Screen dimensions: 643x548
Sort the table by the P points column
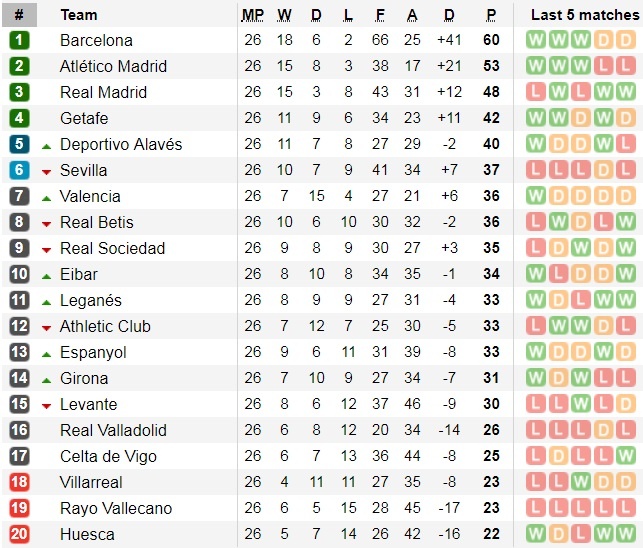[x=492, y=15]
